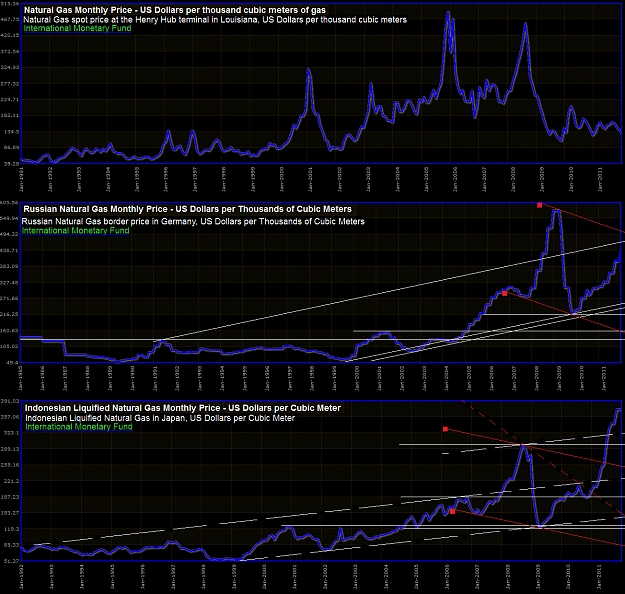Click the 221.2 y-axis value
Image resolution: width=625 pixels, height=594 pixels.
12,481
